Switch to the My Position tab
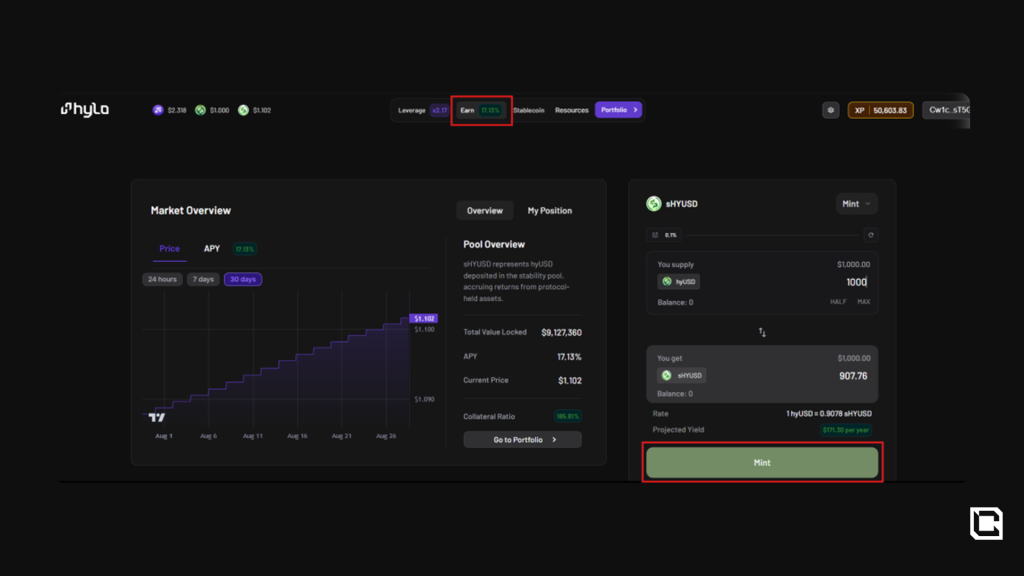This screenshot has height=576, width=1024. tap(549, 211)
